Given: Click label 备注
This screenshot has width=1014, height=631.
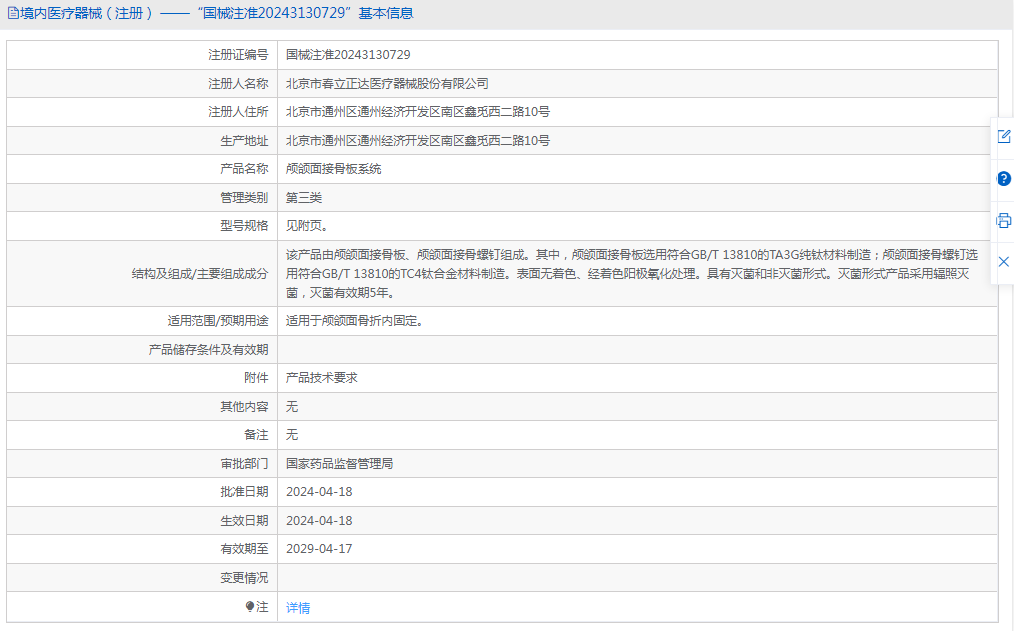Looking at the screenshot, I should pyautogui.click(x=256, y=434).
